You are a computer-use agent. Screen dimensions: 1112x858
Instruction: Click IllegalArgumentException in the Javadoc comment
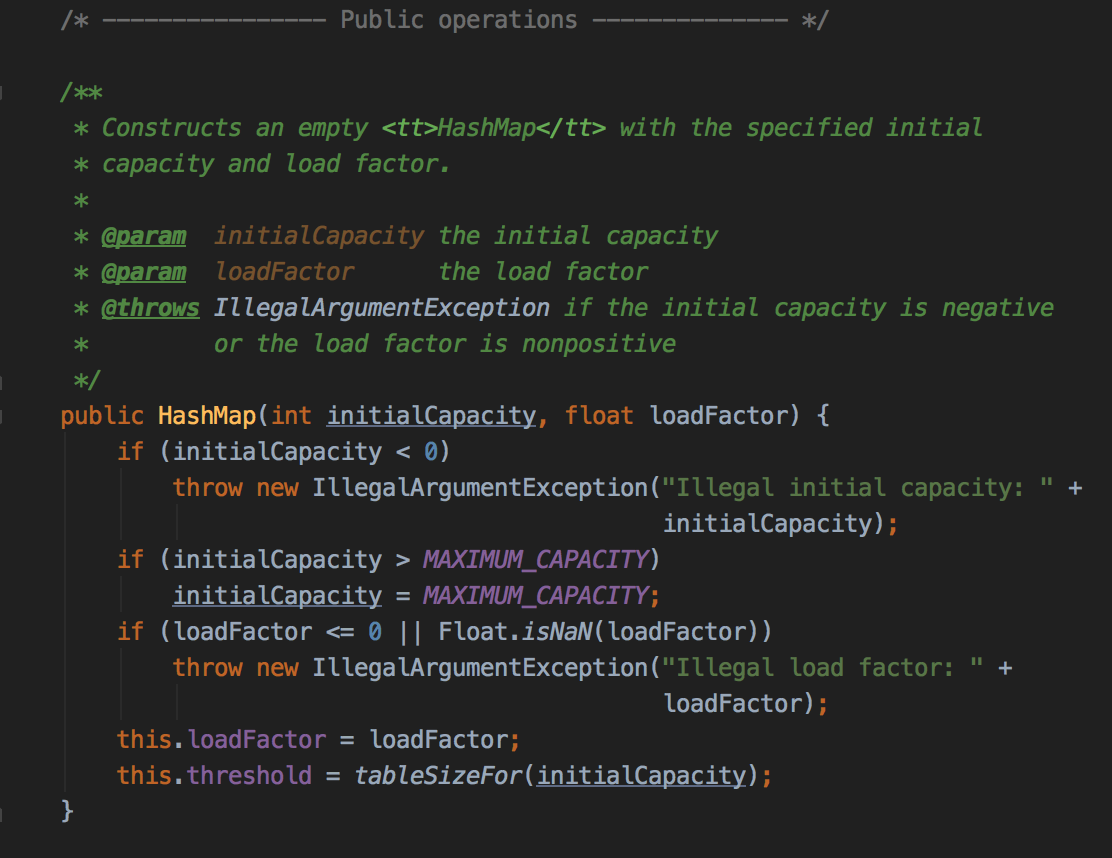[x=381, y=308]
